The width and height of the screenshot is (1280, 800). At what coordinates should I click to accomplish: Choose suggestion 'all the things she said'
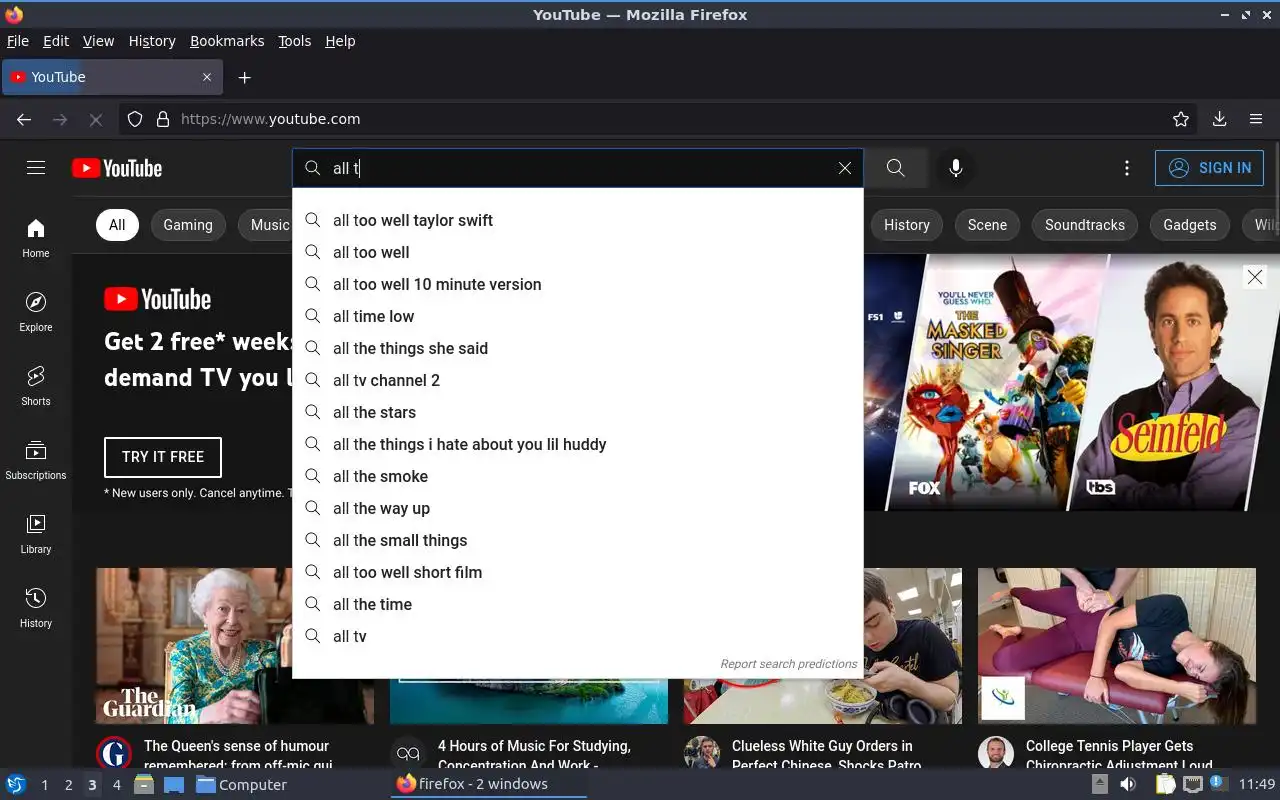pyautogui.click(x=578, y=348)
